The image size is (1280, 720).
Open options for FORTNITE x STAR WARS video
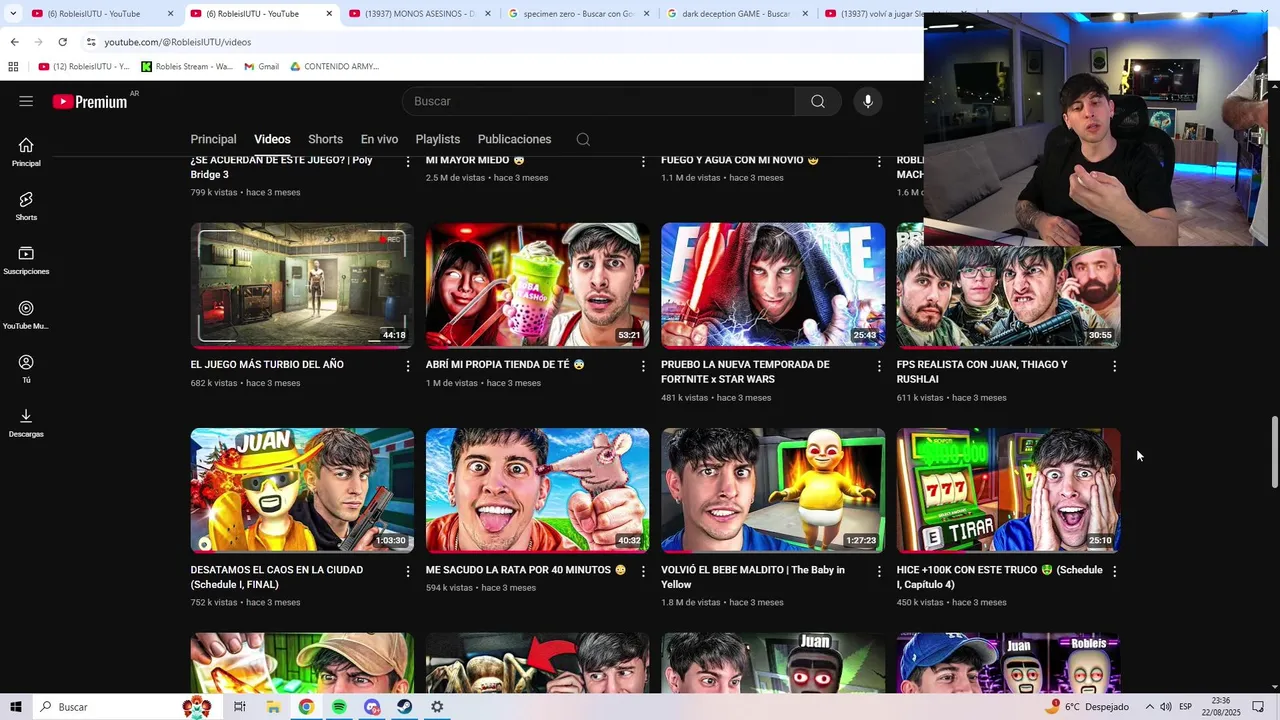(879, 366)
